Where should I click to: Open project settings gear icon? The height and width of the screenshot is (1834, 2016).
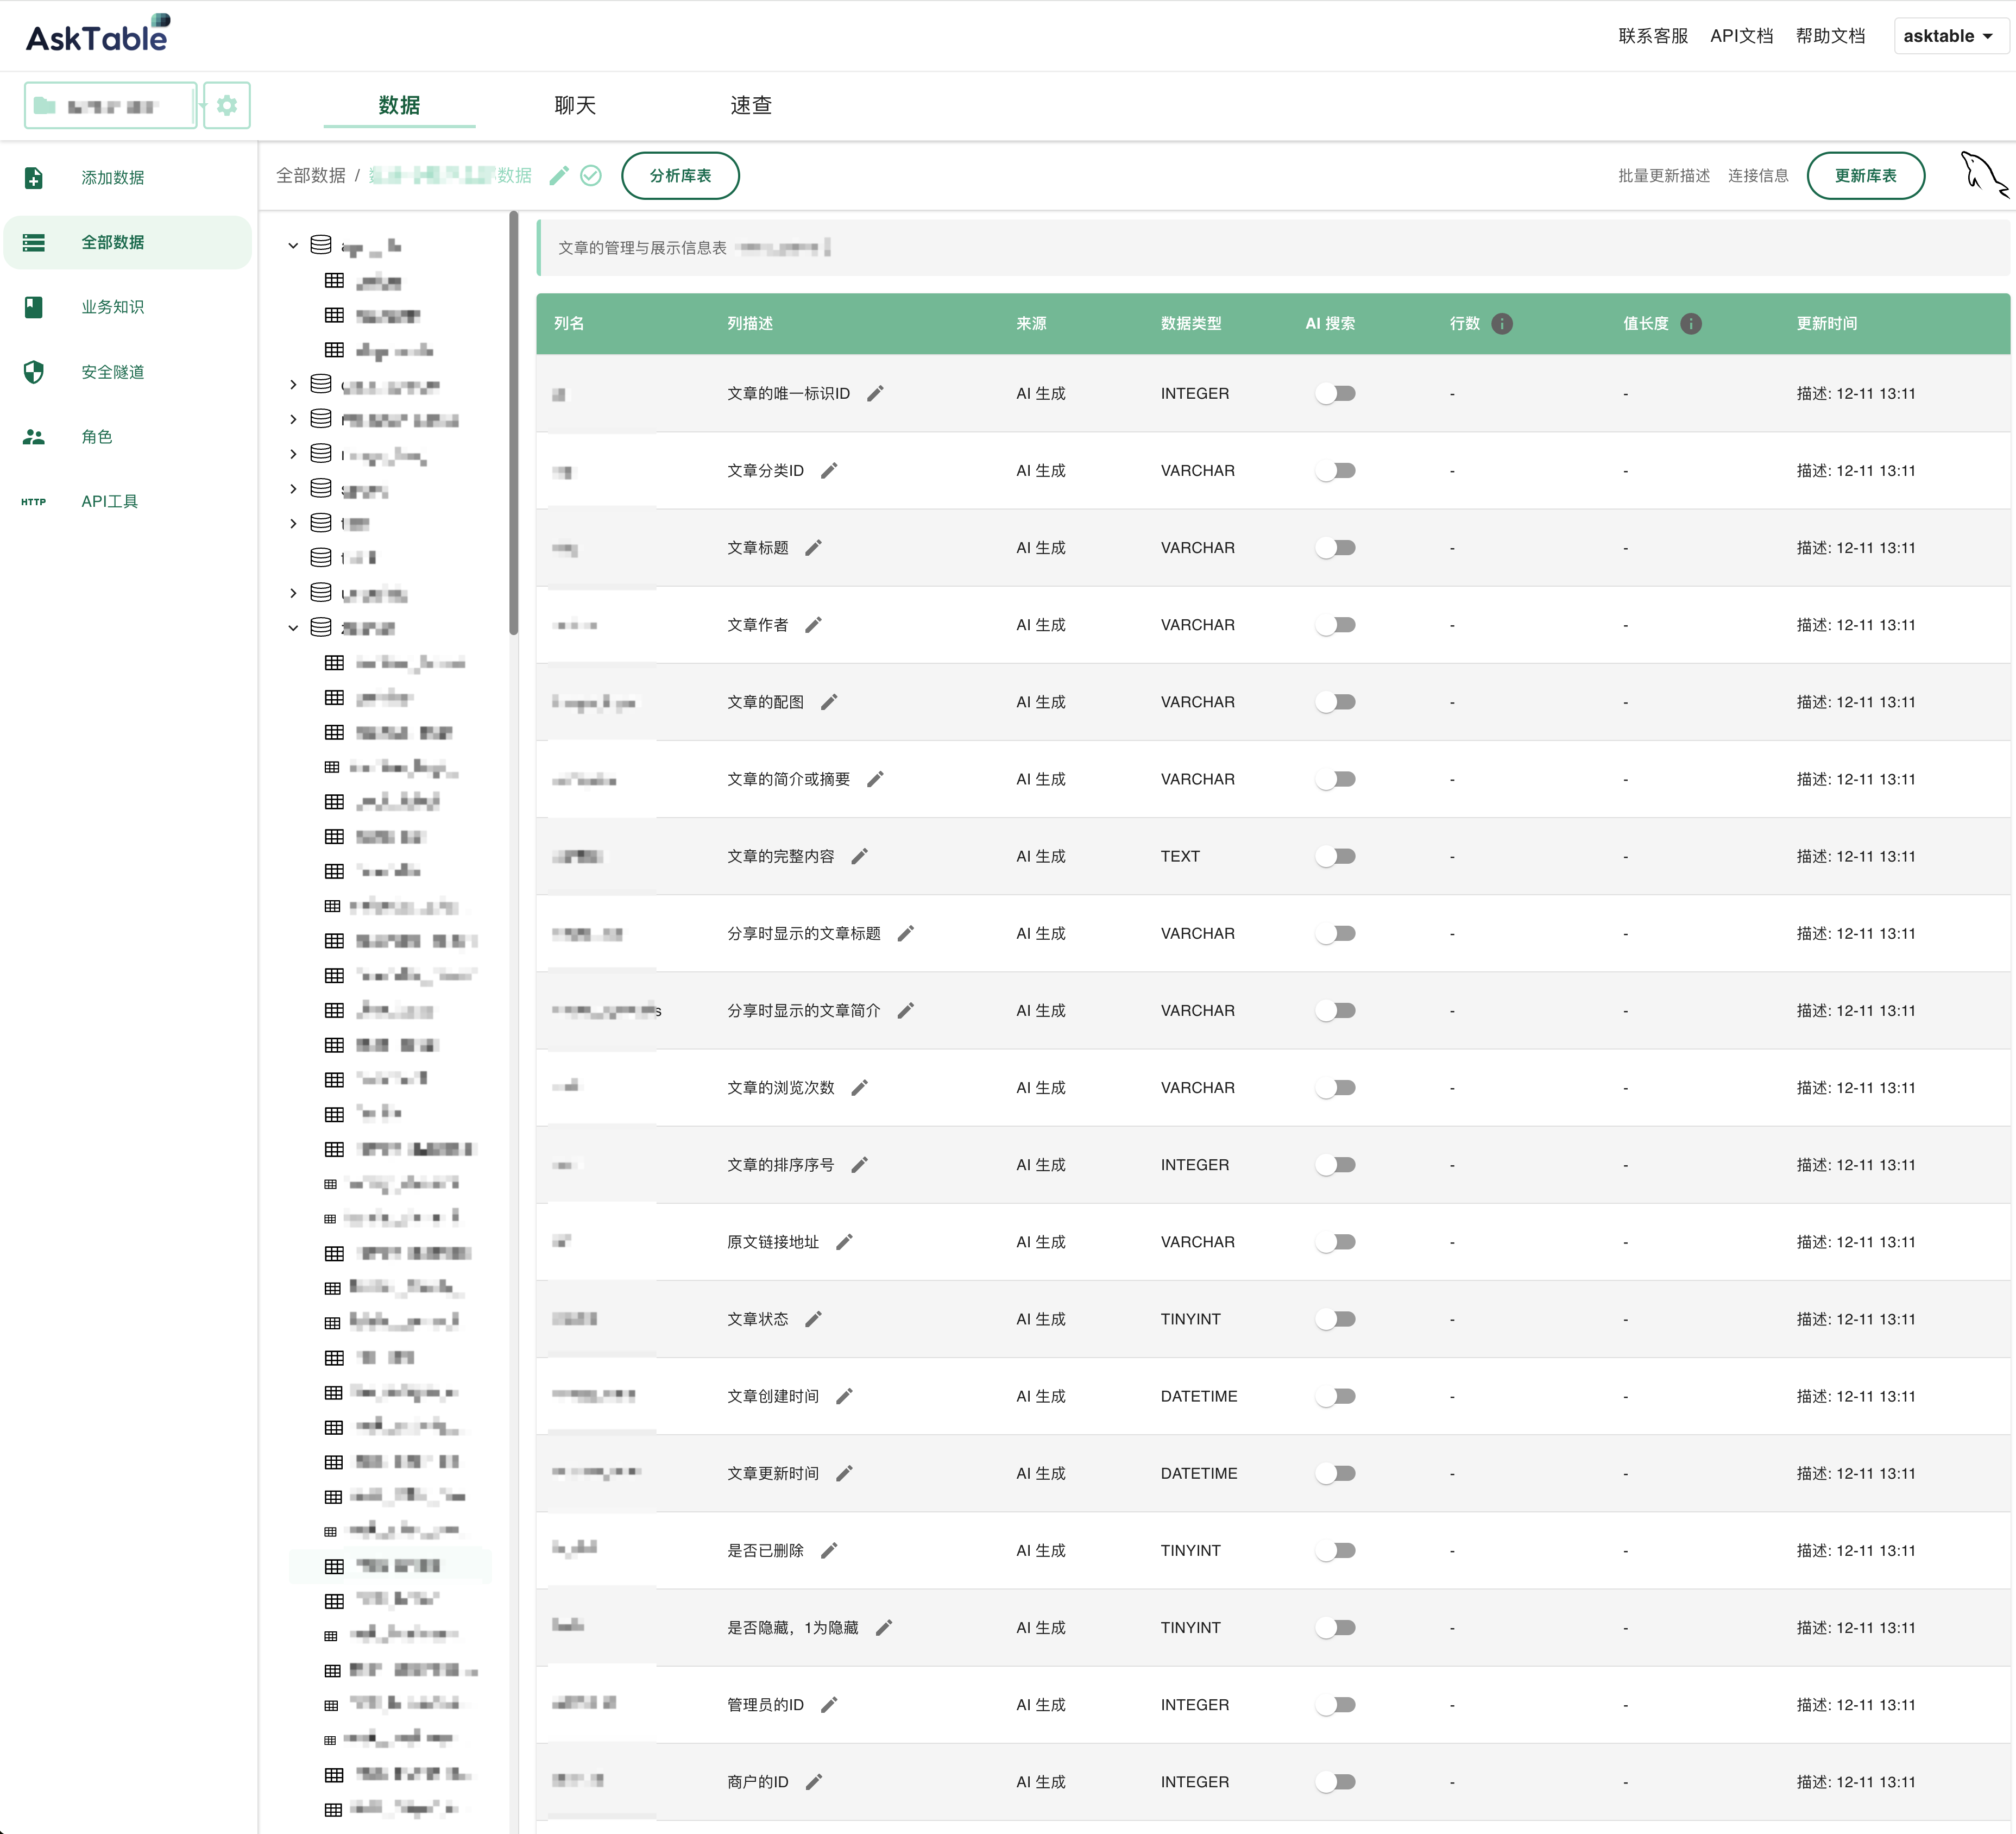click(x=227, y=105)
